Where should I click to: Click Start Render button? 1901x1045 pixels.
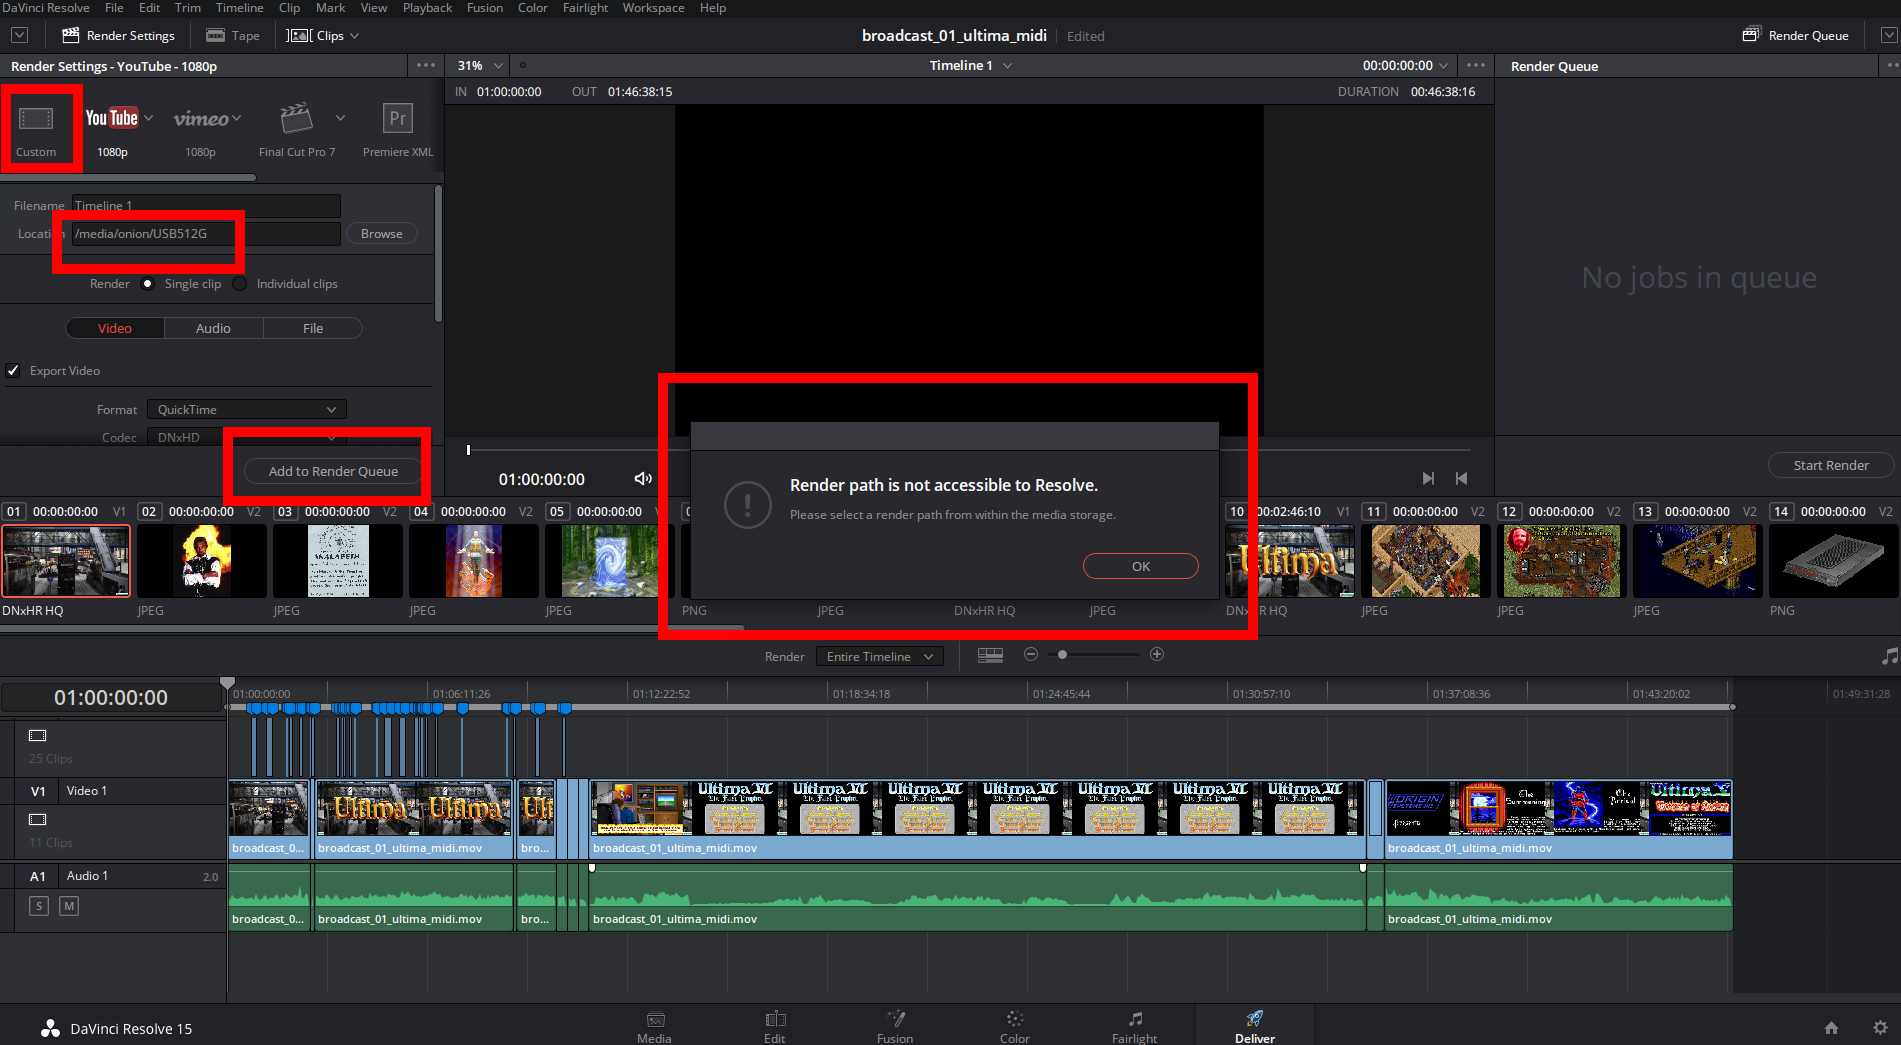click(x=1831, y=465)
